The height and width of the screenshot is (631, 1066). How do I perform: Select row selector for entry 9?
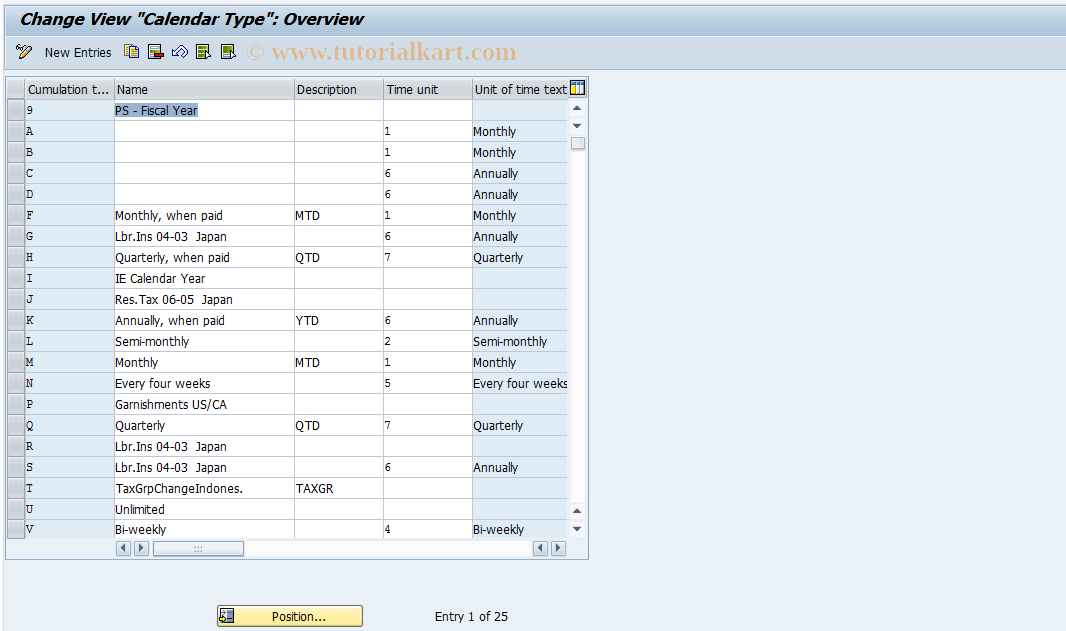[16, 110]
